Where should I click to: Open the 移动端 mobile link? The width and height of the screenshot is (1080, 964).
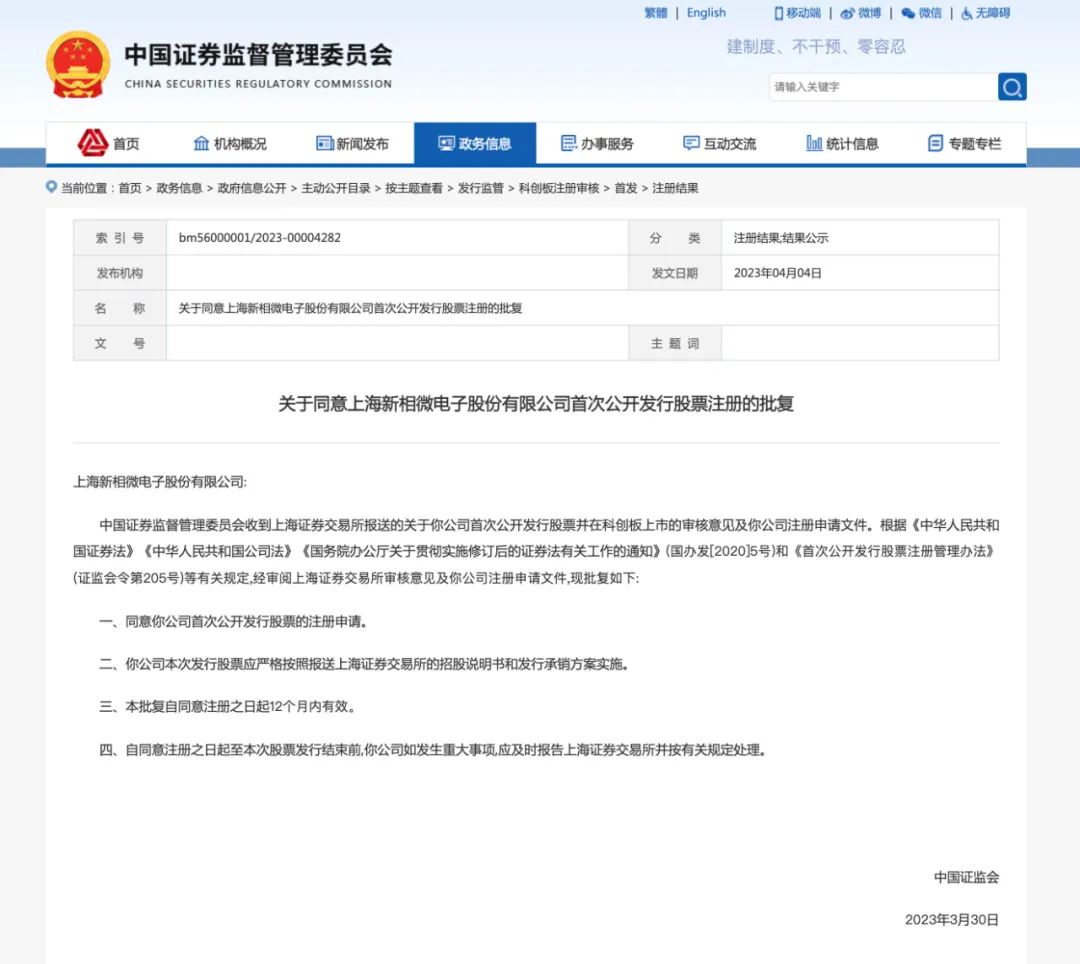803,13
